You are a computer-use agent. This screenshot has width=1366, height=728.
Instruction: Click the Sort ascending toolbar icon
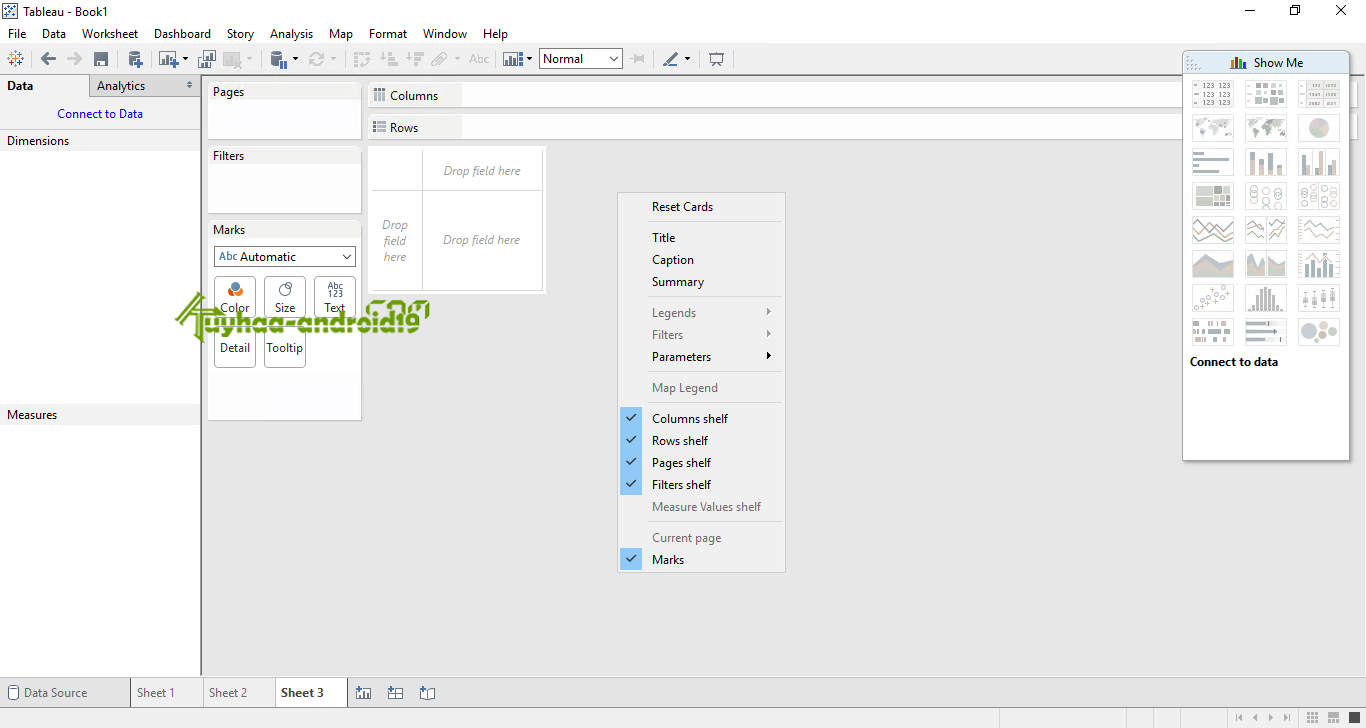point(388,59)
